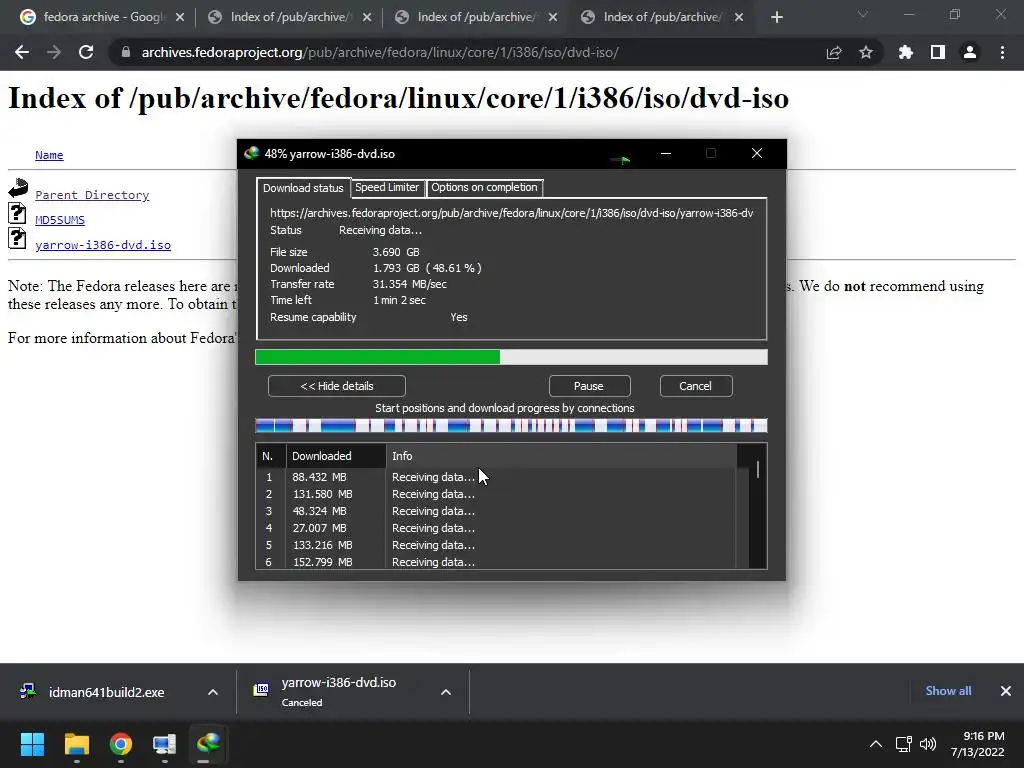Screen dimensions: 1024x768
Task: Open the Chrome three-dot menu
Action: [1002, 52]
